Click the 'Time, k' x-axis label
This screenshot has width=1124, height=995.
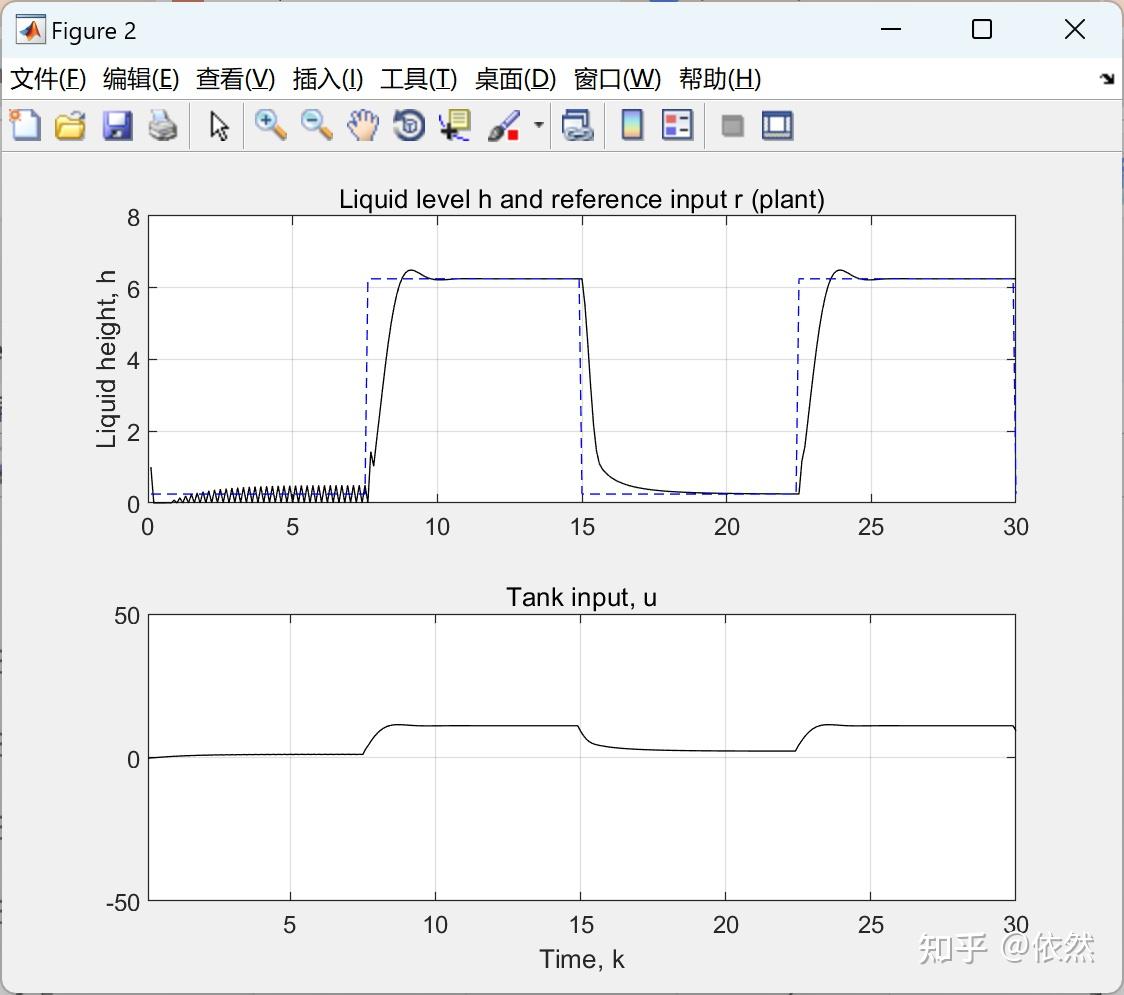[x=581, y=959]
